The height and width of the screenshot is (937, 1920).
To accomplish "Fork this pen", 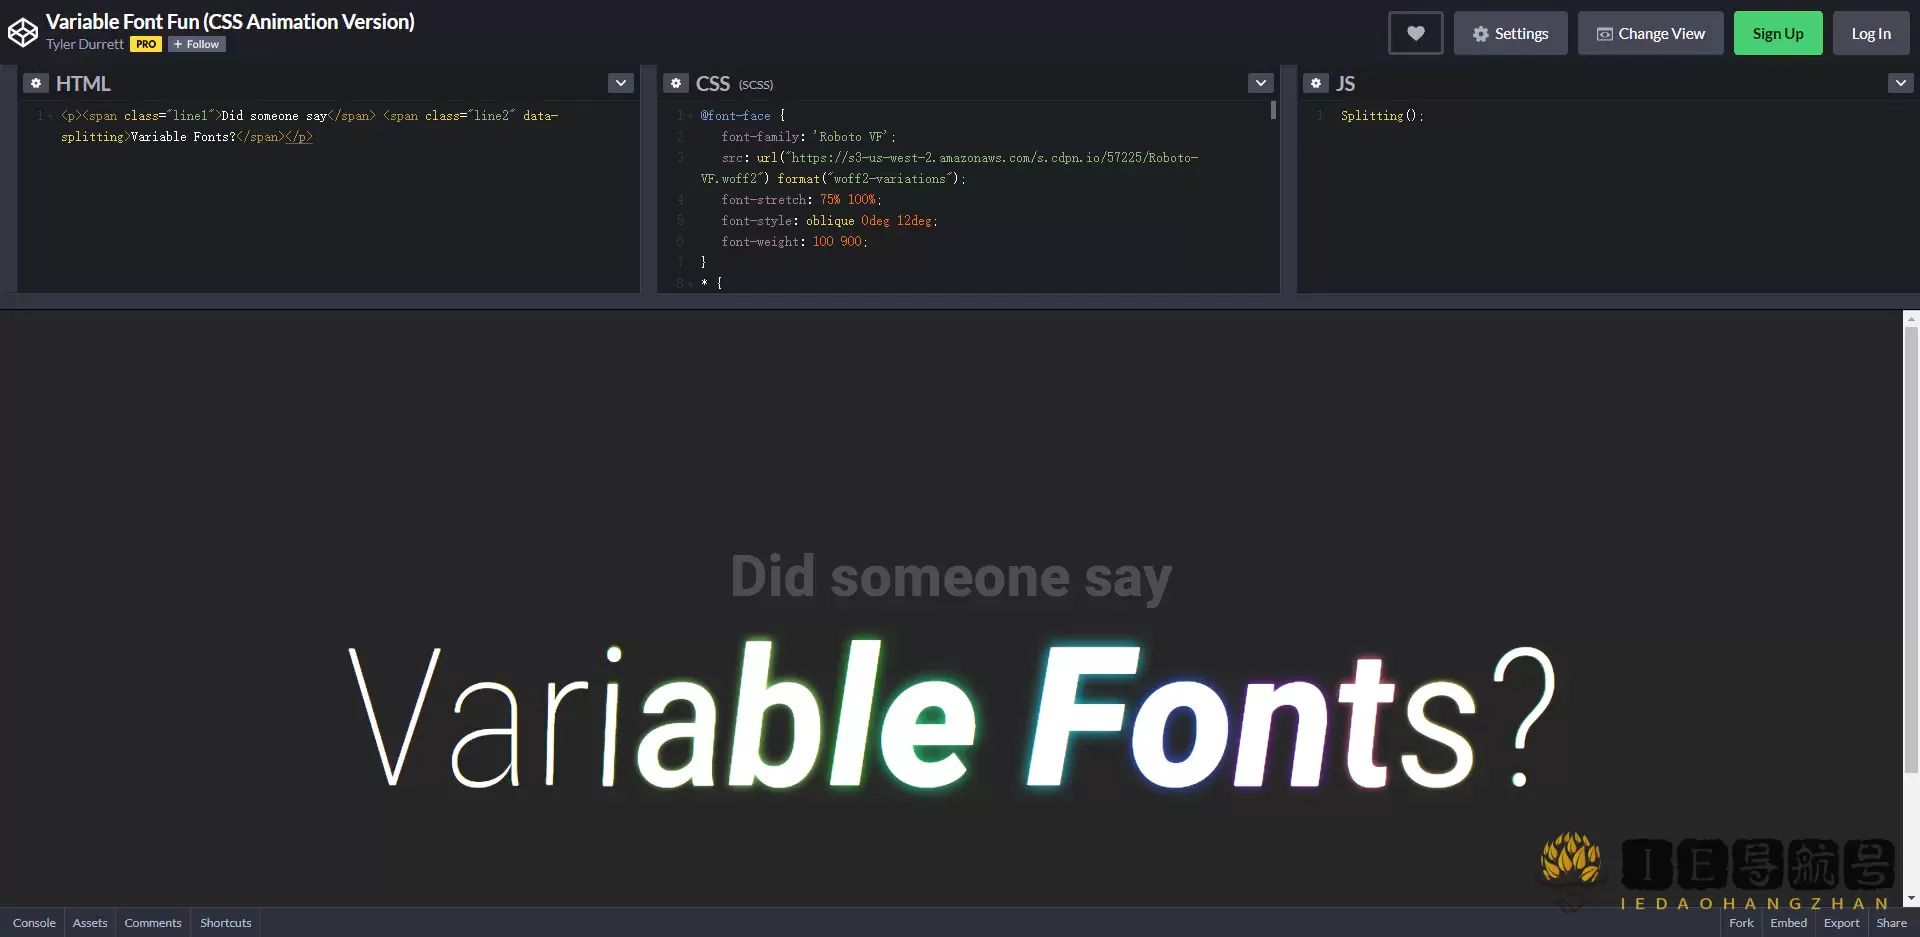I will (x=1741, y=923).
